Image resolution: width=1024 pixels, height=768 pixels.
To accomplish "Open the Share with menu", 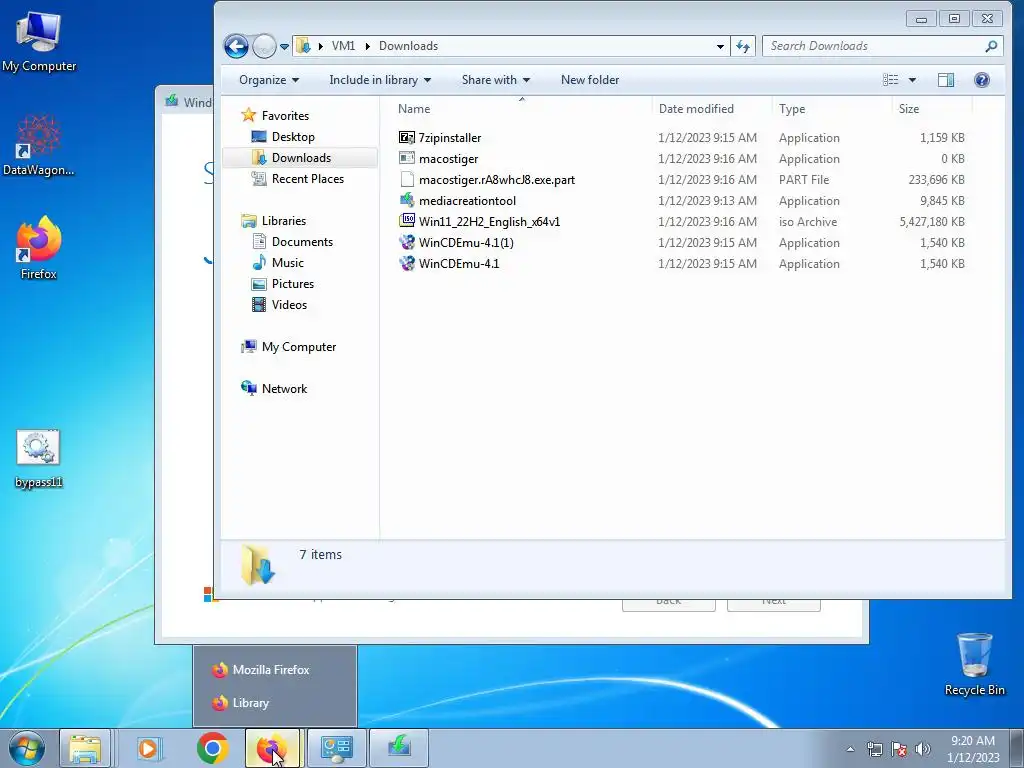I will pyautogui.click(x=496, y=80).
